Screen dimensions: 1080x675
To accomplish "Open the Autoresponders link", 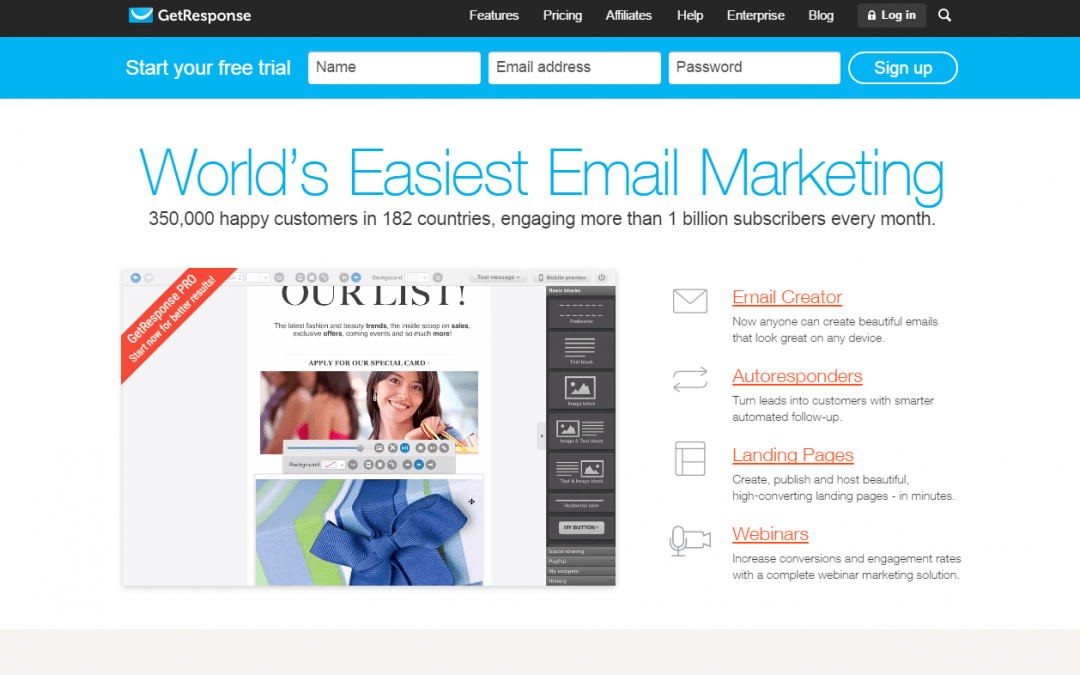I will [797, 376].
